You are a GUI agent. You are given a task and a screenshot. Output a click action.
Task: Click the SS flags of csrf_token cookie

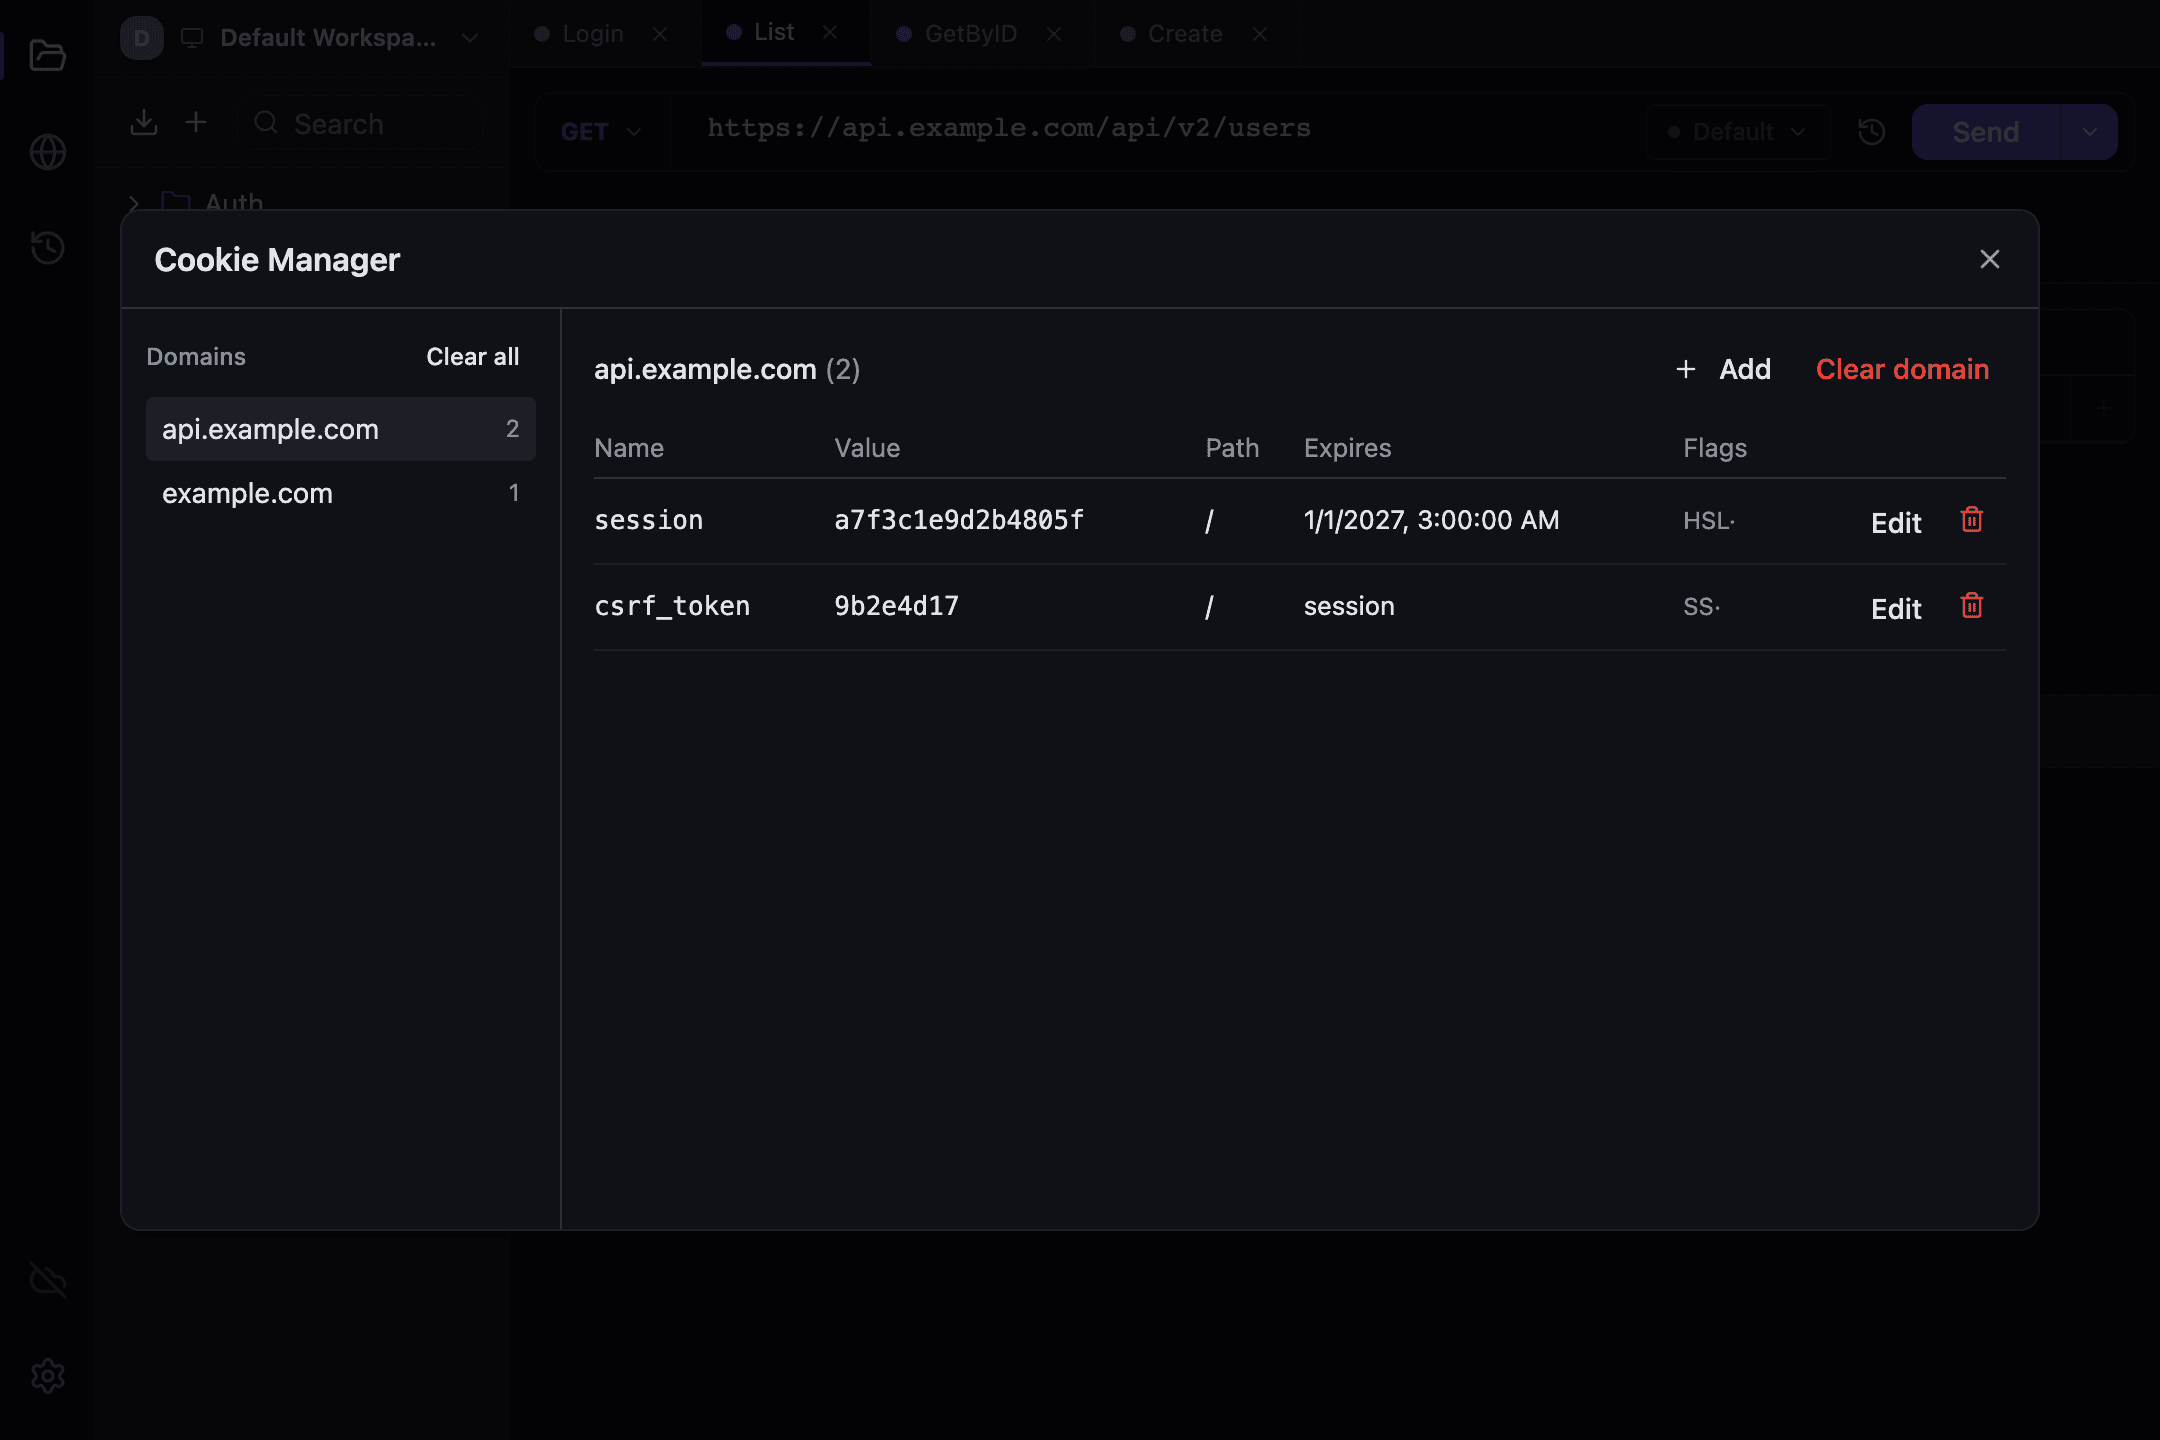[x=1701, y=607]
